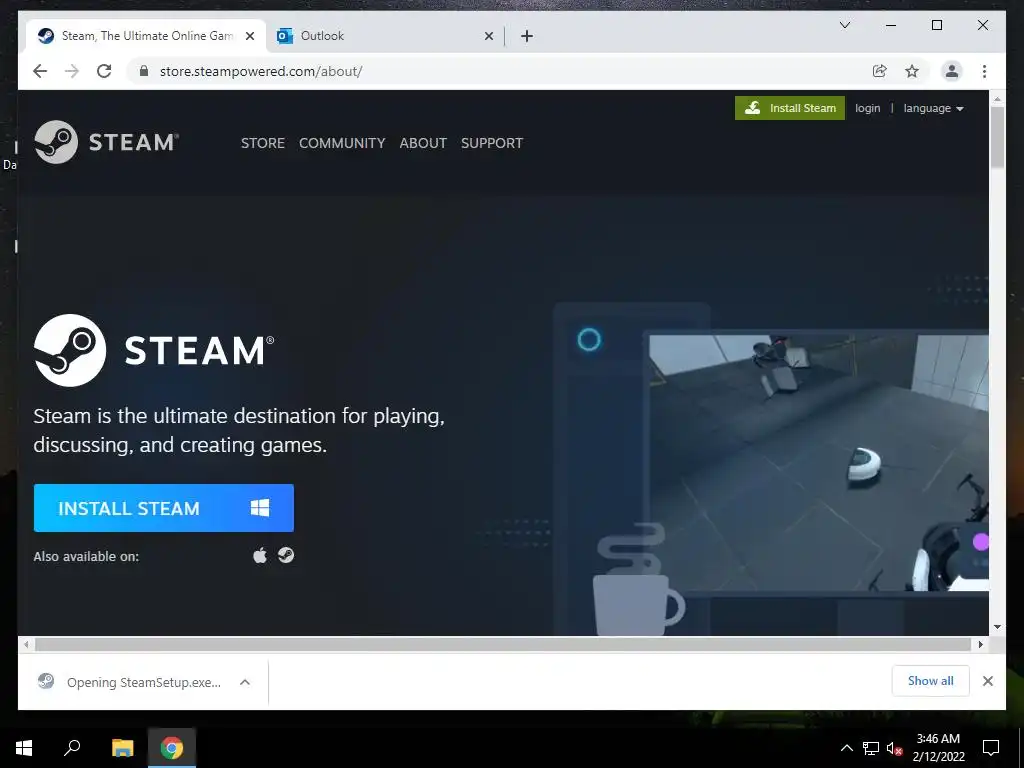Open the Windows Start menu

[x=24, y=748]
